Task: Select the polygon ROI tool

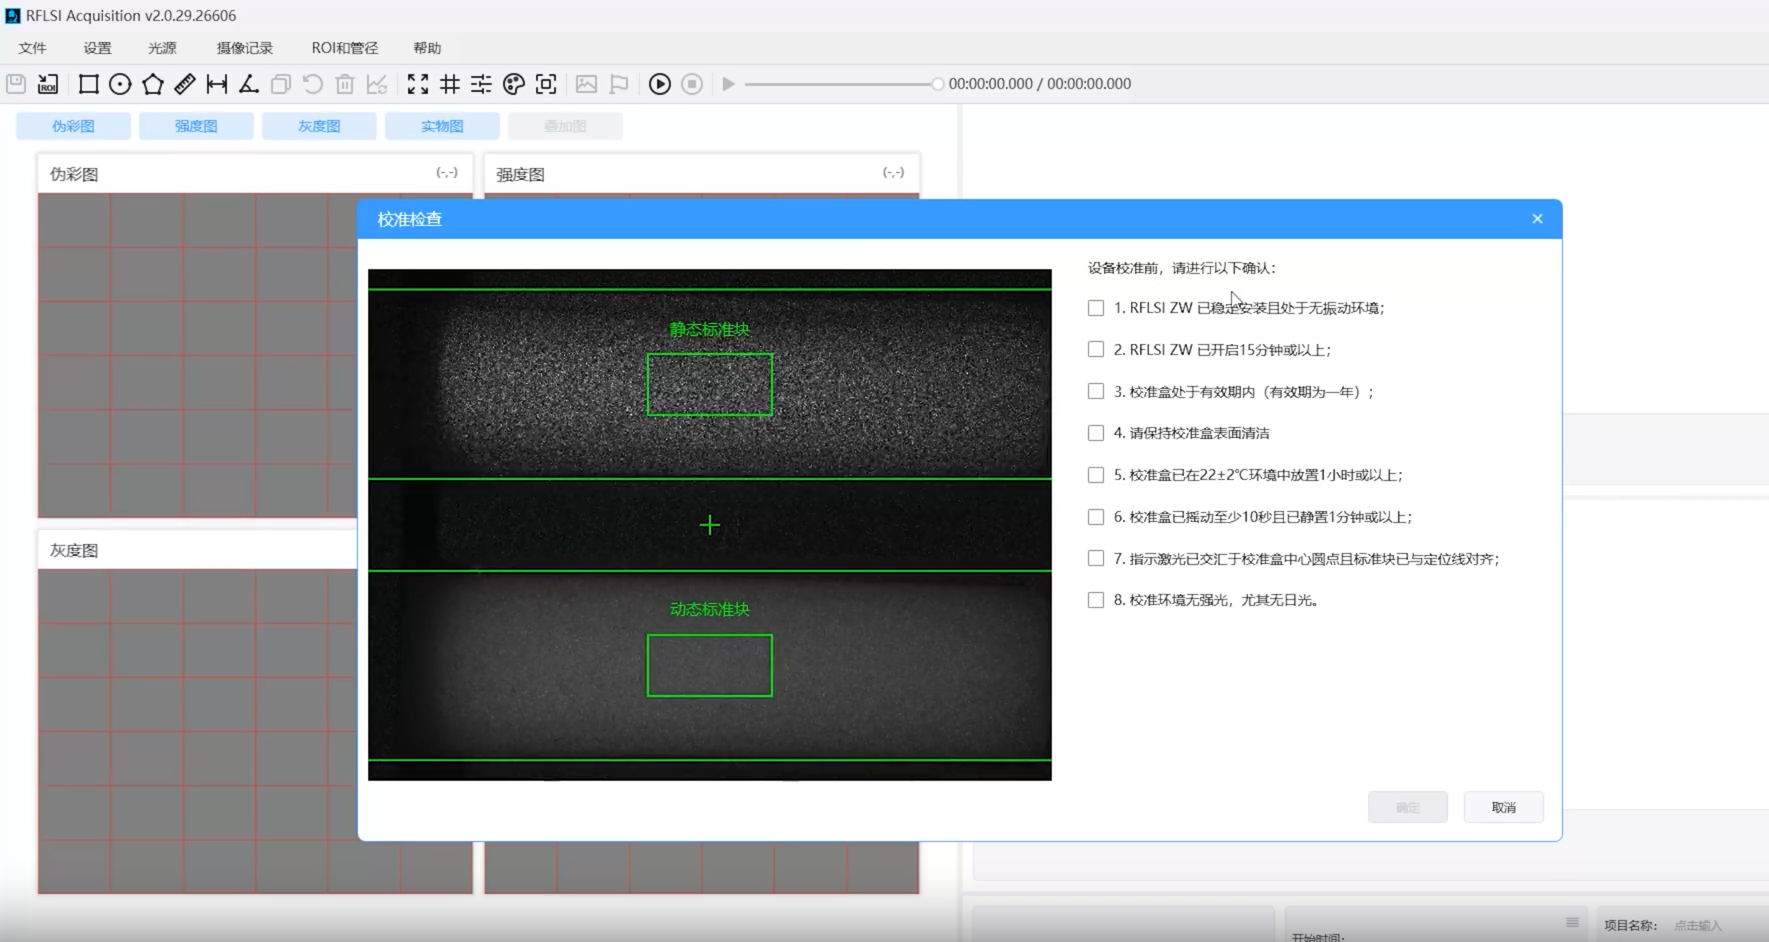Action: (153, 84)
